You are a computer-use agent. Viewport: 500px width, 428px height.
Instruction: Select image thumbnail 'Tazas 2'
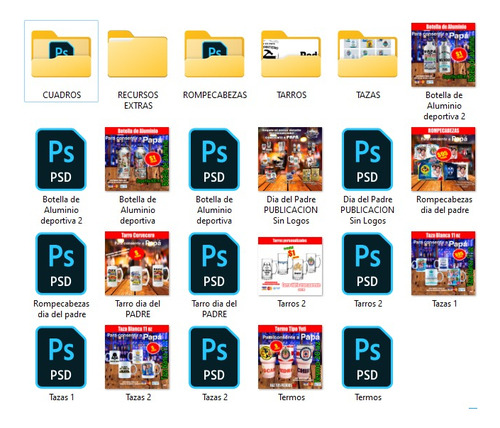tap(137, 357)
